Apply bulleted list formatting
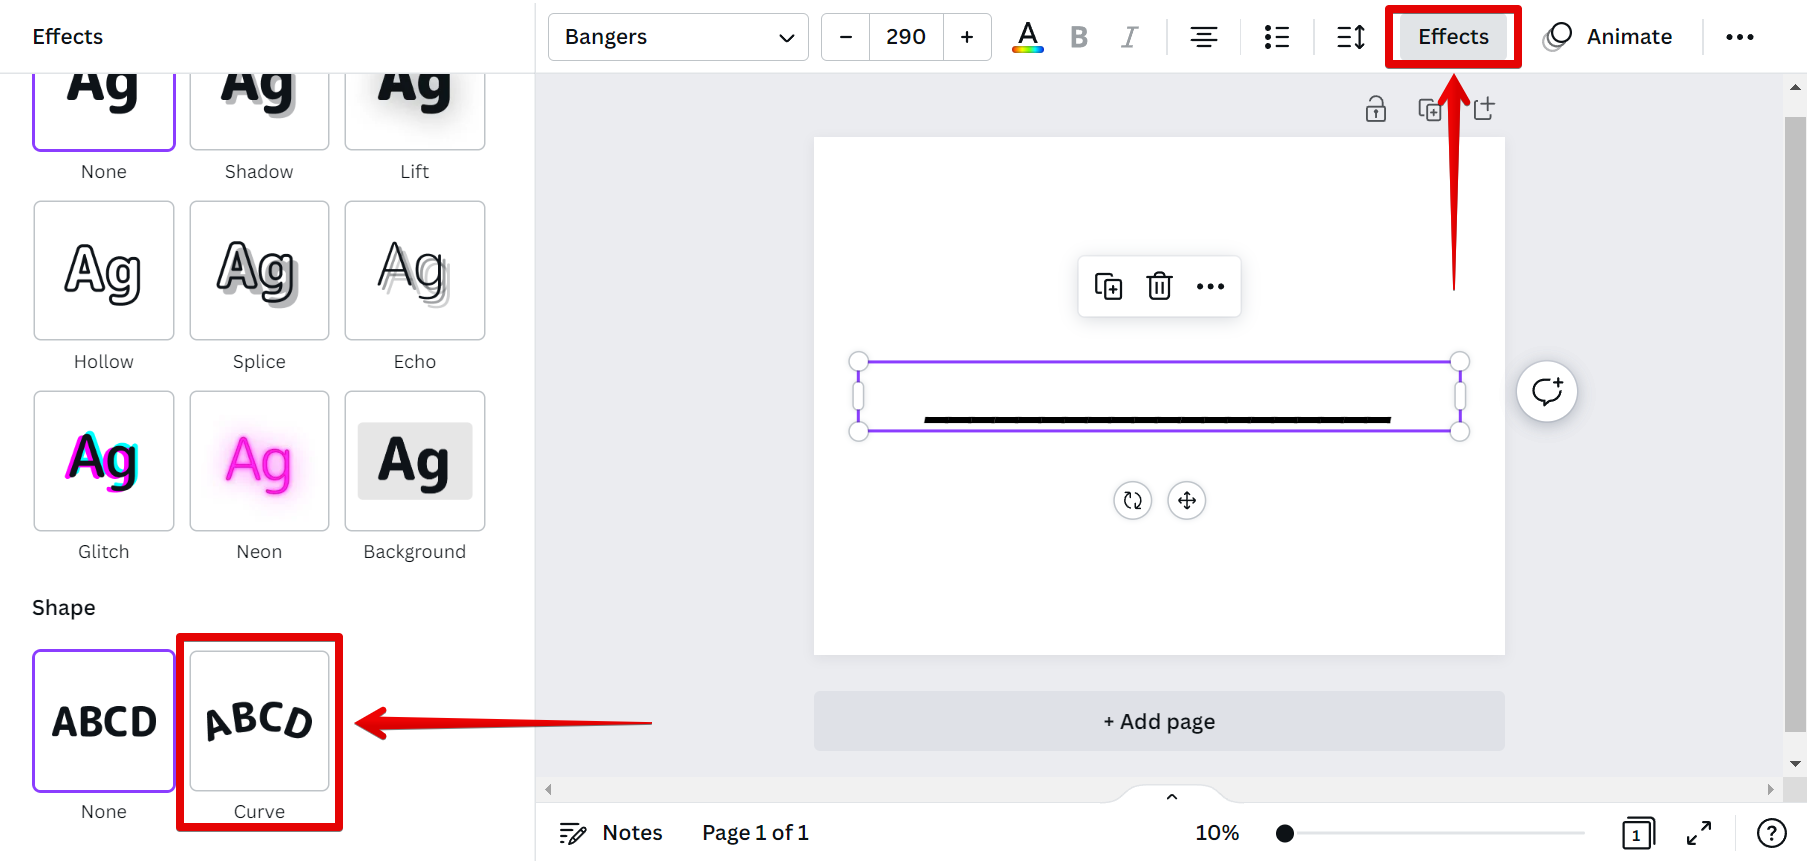 click(x=1276, y=37)
